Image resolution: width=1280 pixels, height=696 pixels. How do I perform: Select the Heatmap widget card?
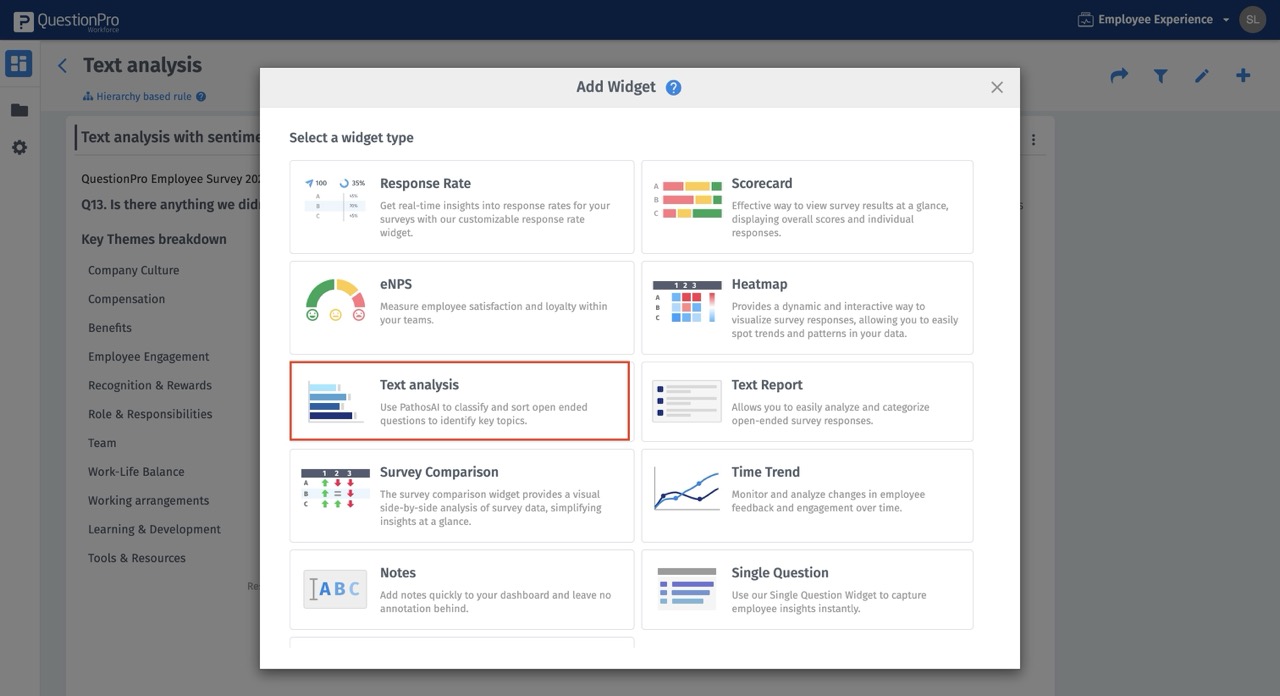tap(807, 308)
